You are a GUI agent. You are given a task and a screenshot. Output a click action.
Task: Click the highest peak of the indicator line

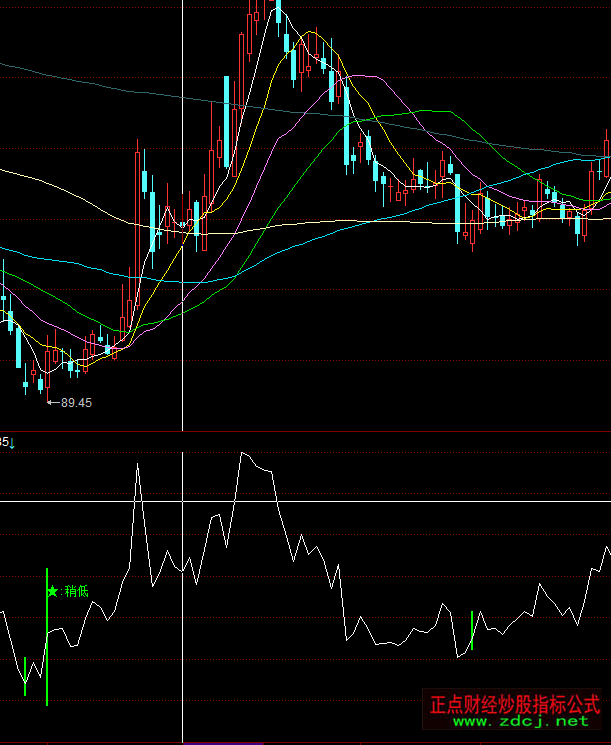(x=242, y=453)
